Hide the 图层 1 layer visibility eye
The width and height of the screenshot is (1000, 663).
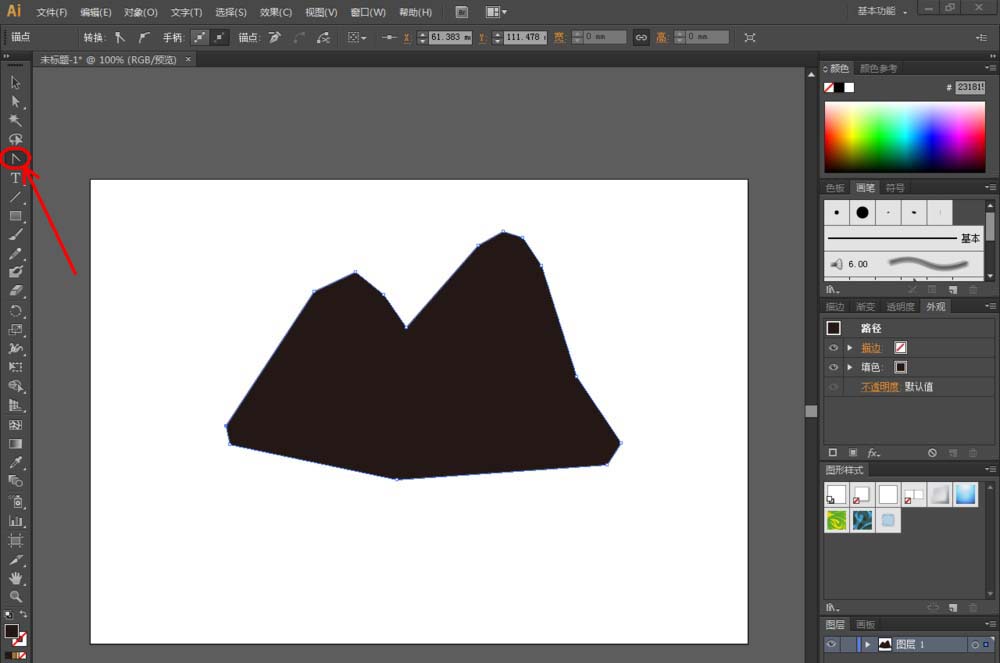coord(832,645)
